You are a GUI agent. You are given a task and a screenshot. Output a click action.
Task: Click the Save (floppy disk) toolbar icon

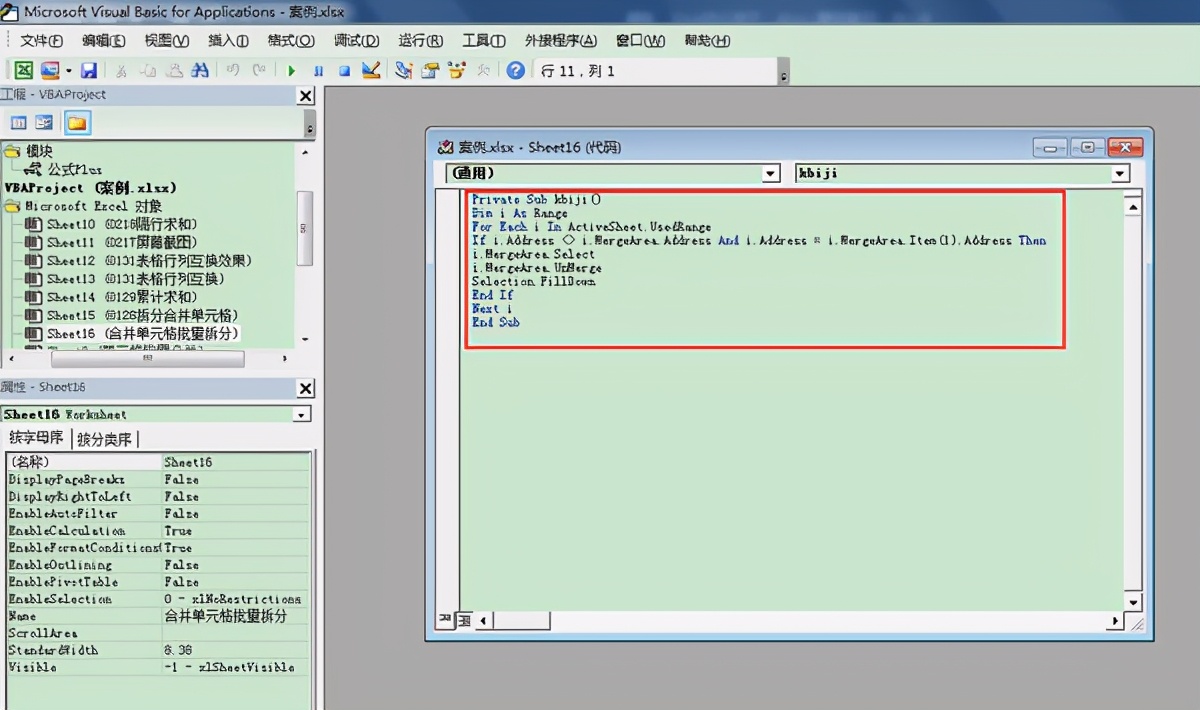88,70
